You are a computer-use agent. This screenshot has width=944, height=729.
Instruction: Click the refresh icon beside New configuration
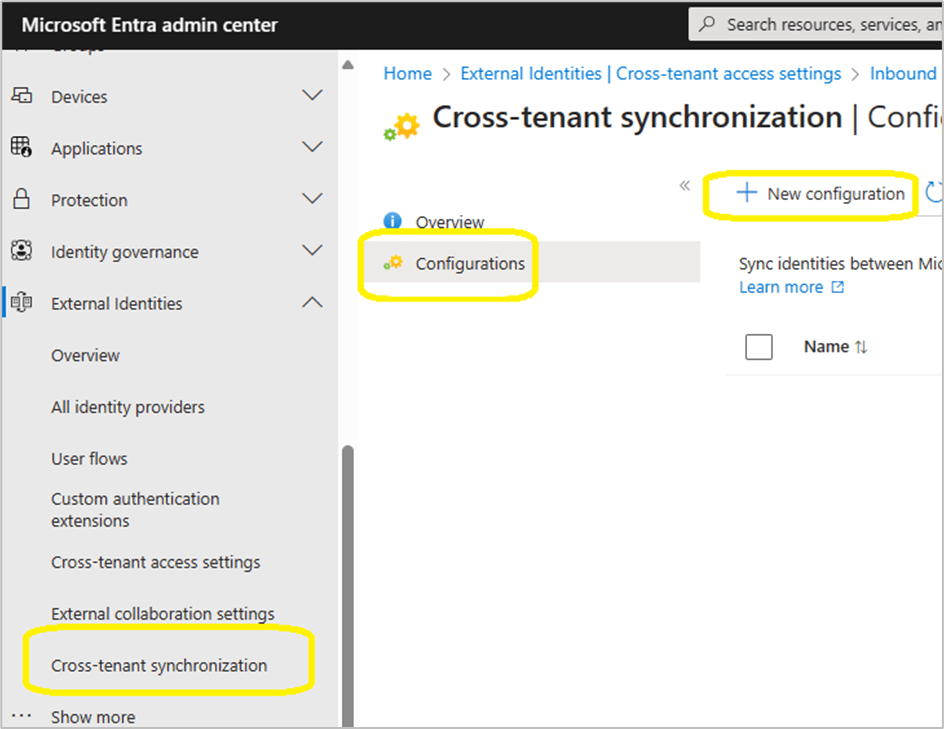coord(934,193)
